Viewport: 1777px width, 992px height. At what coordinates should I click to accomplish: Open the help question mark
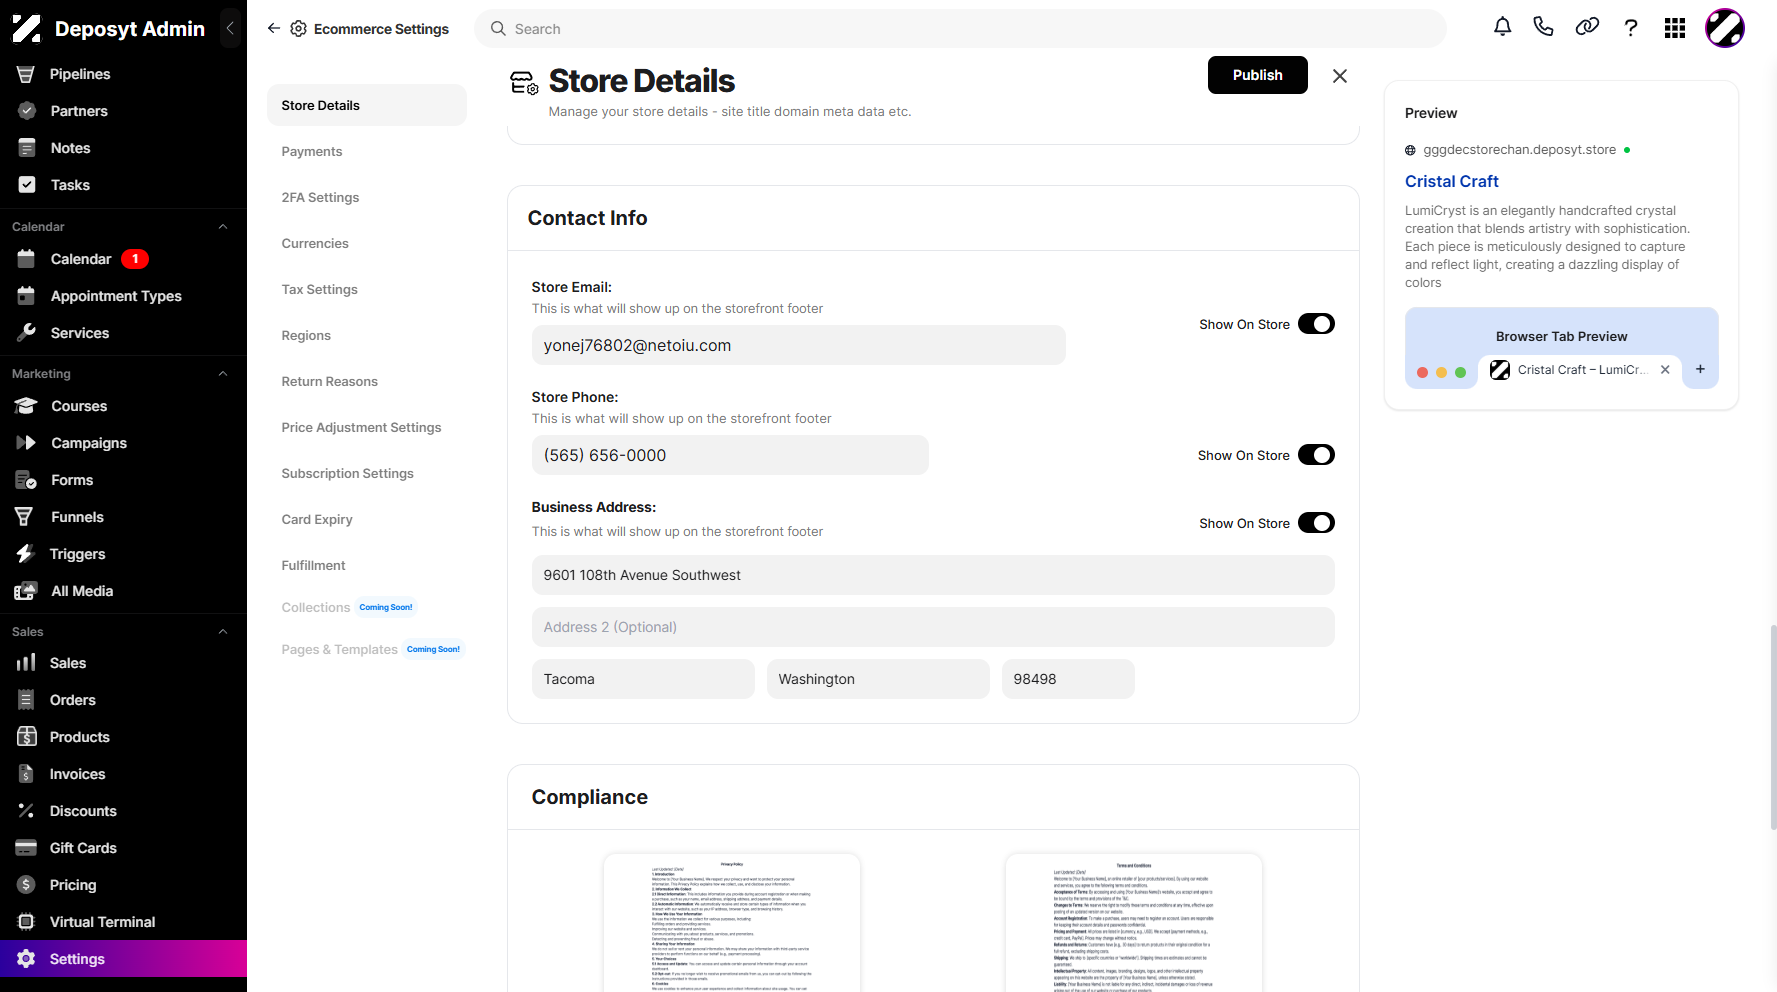1631,28
